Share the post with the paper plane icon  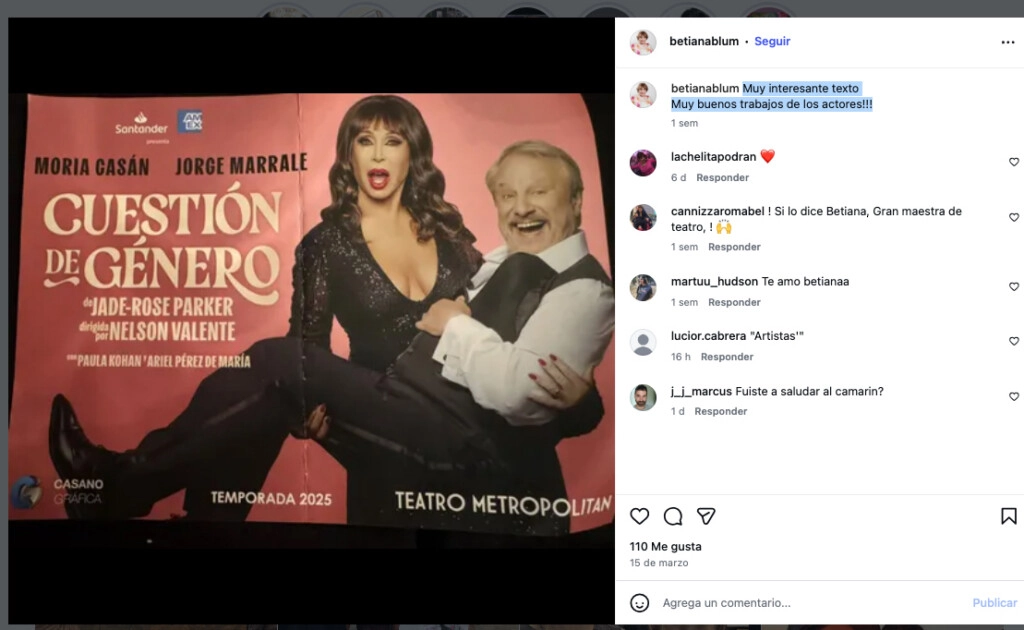pos(707,516)
